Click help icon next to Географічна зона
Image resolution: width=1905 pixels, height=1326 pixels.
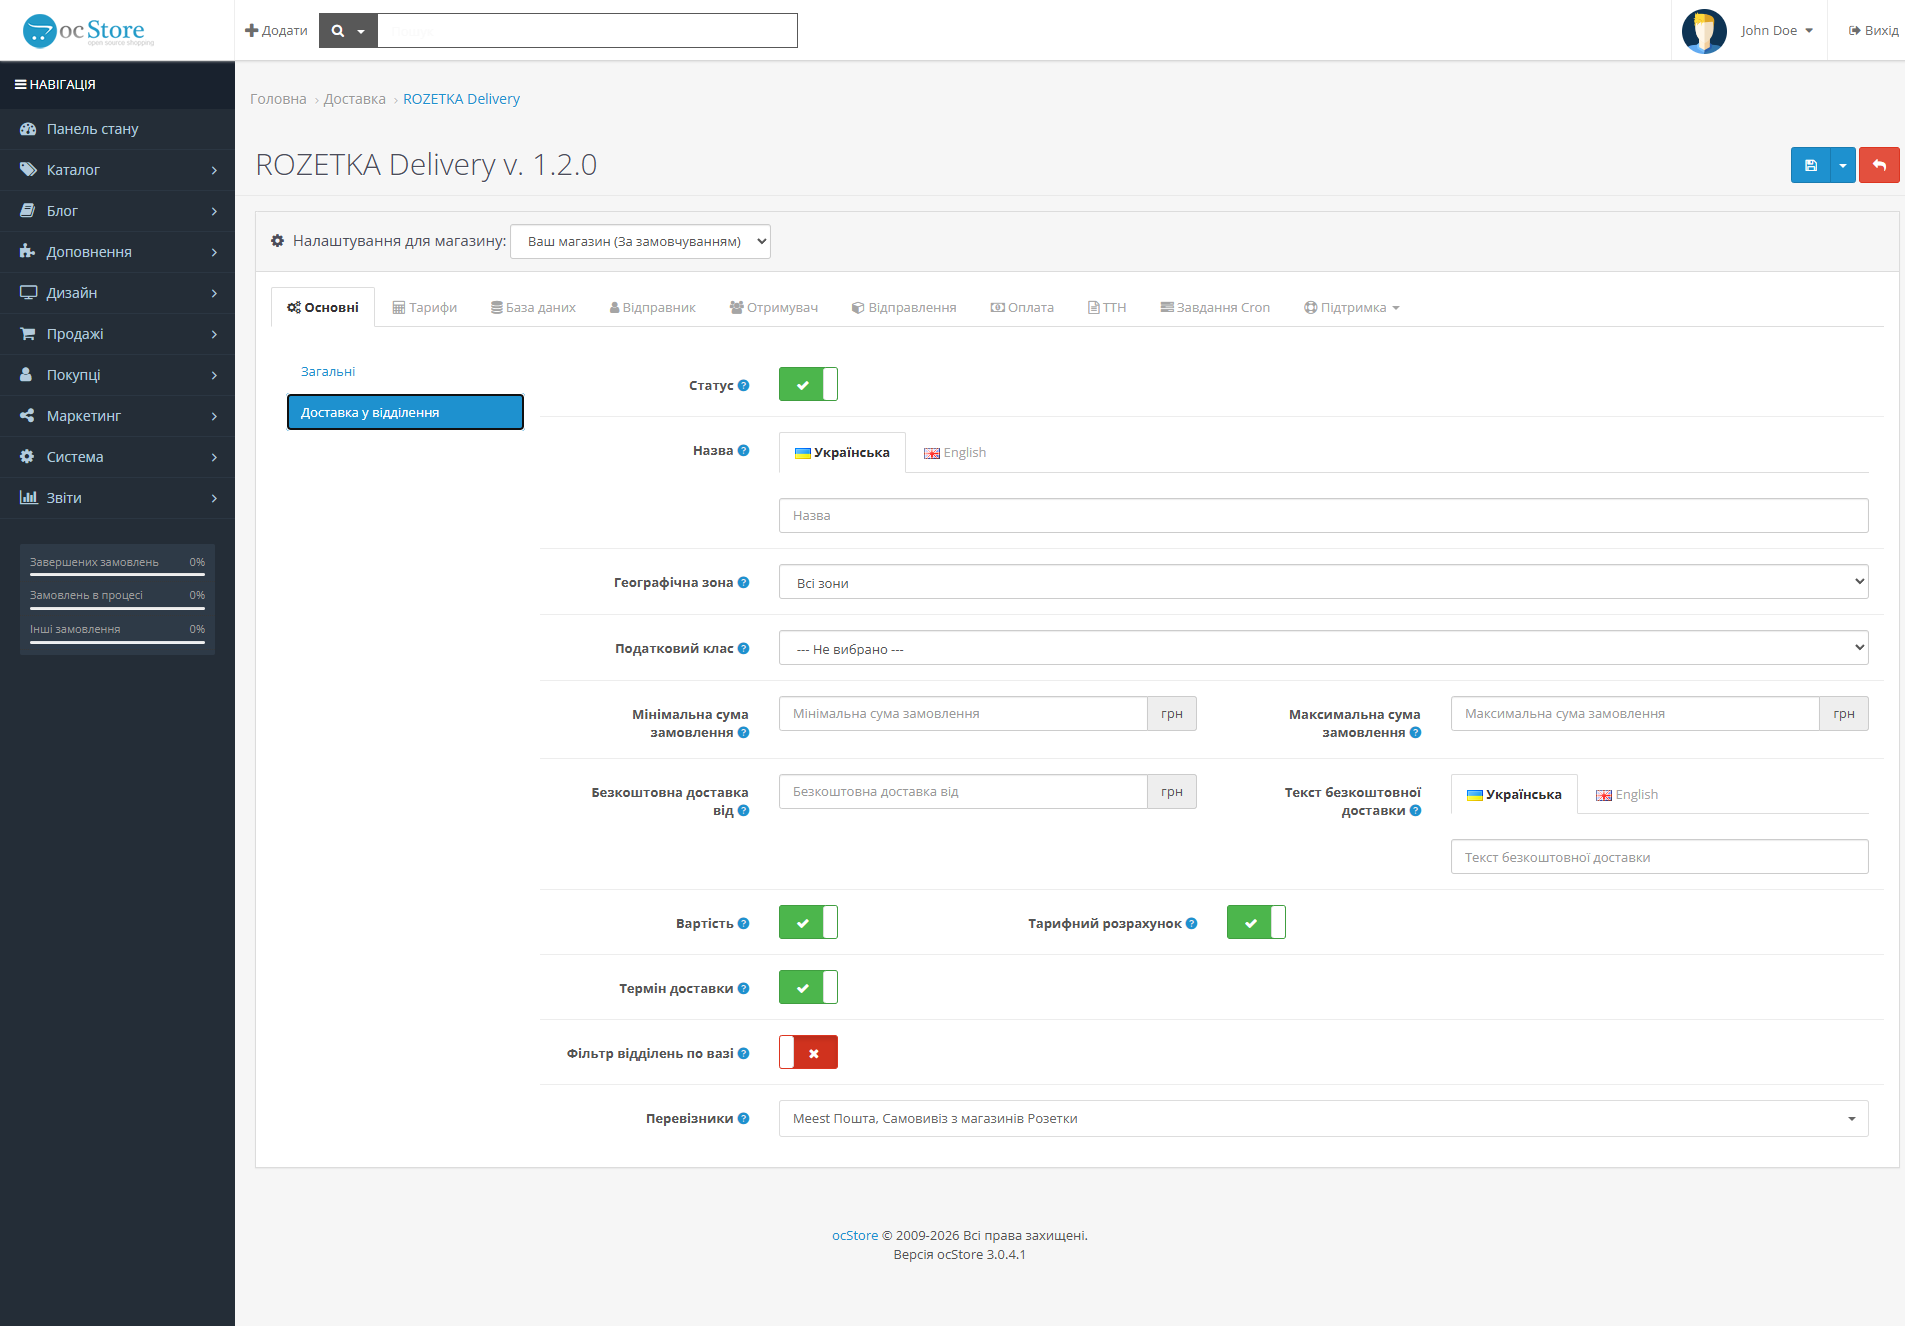pos(743,582)
